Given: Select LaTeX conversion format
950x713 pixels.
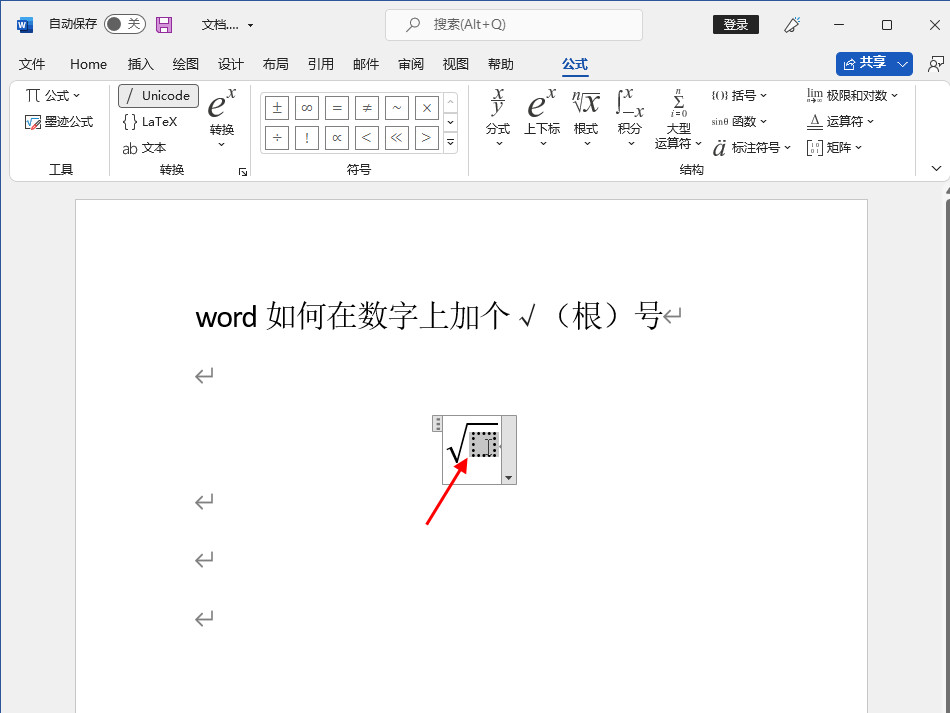Looking at the screenshot, I should tap(150, 122).
